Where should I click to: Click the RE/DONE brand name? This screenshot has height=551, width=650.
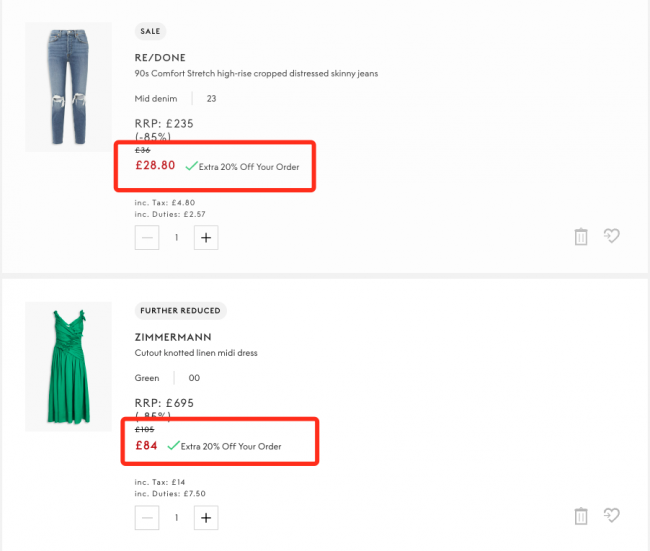[x=160, y=58]
